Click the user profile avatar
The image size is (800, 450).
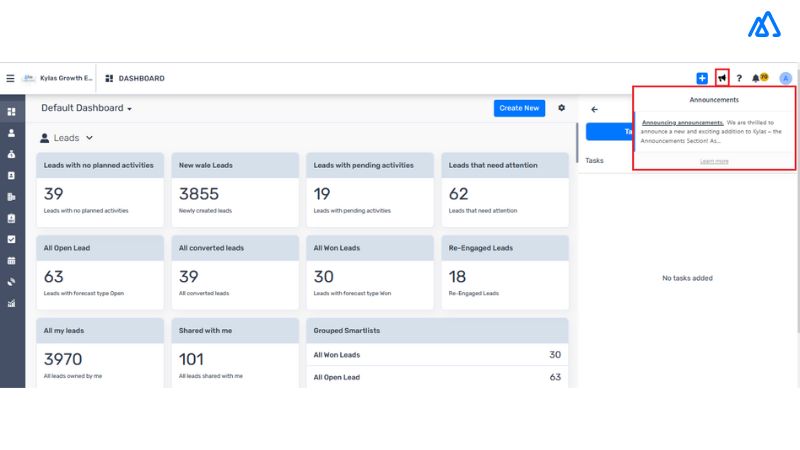tap(785, 78)
